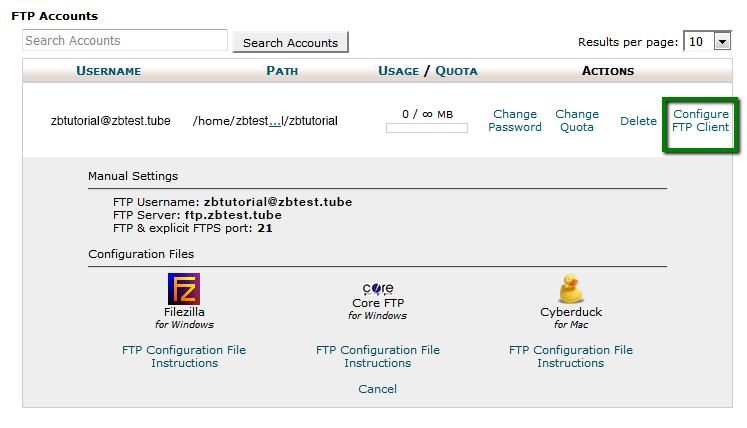
Task: Click the disk usage quota bar
Action: coord(427,128)
